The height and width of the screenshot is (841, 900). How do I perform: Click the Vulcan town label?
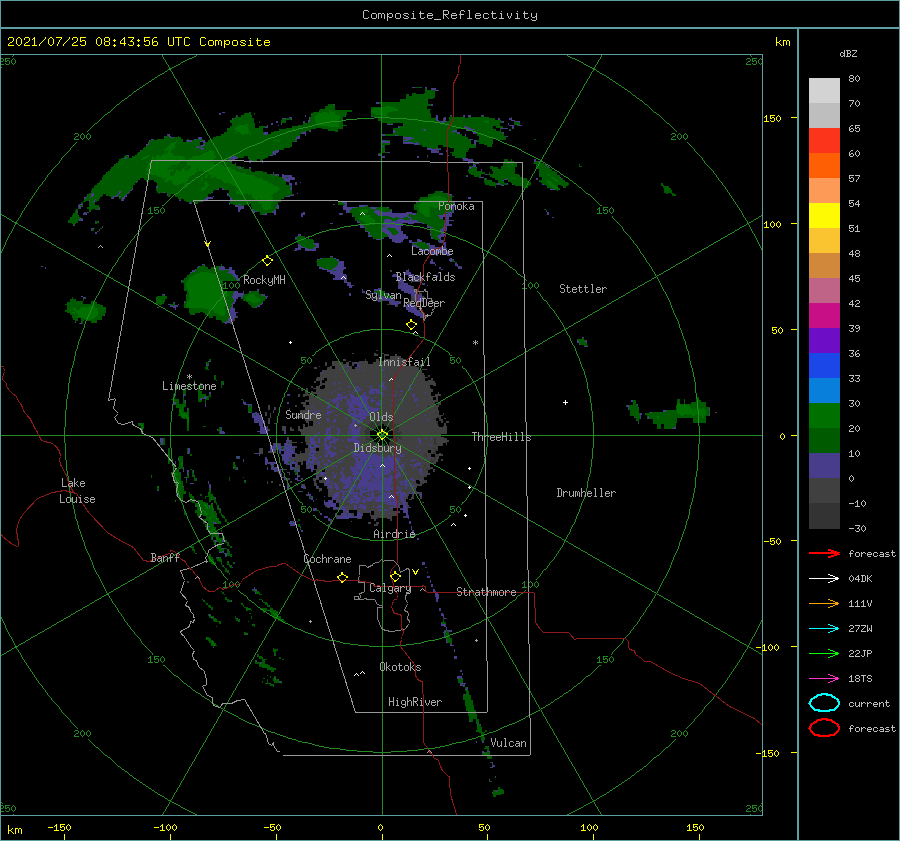(x=508, y=743)
